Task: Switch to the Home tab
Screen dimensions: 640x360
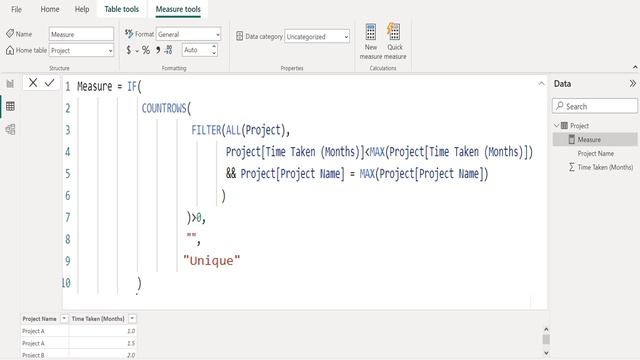Action: point(50,9)
